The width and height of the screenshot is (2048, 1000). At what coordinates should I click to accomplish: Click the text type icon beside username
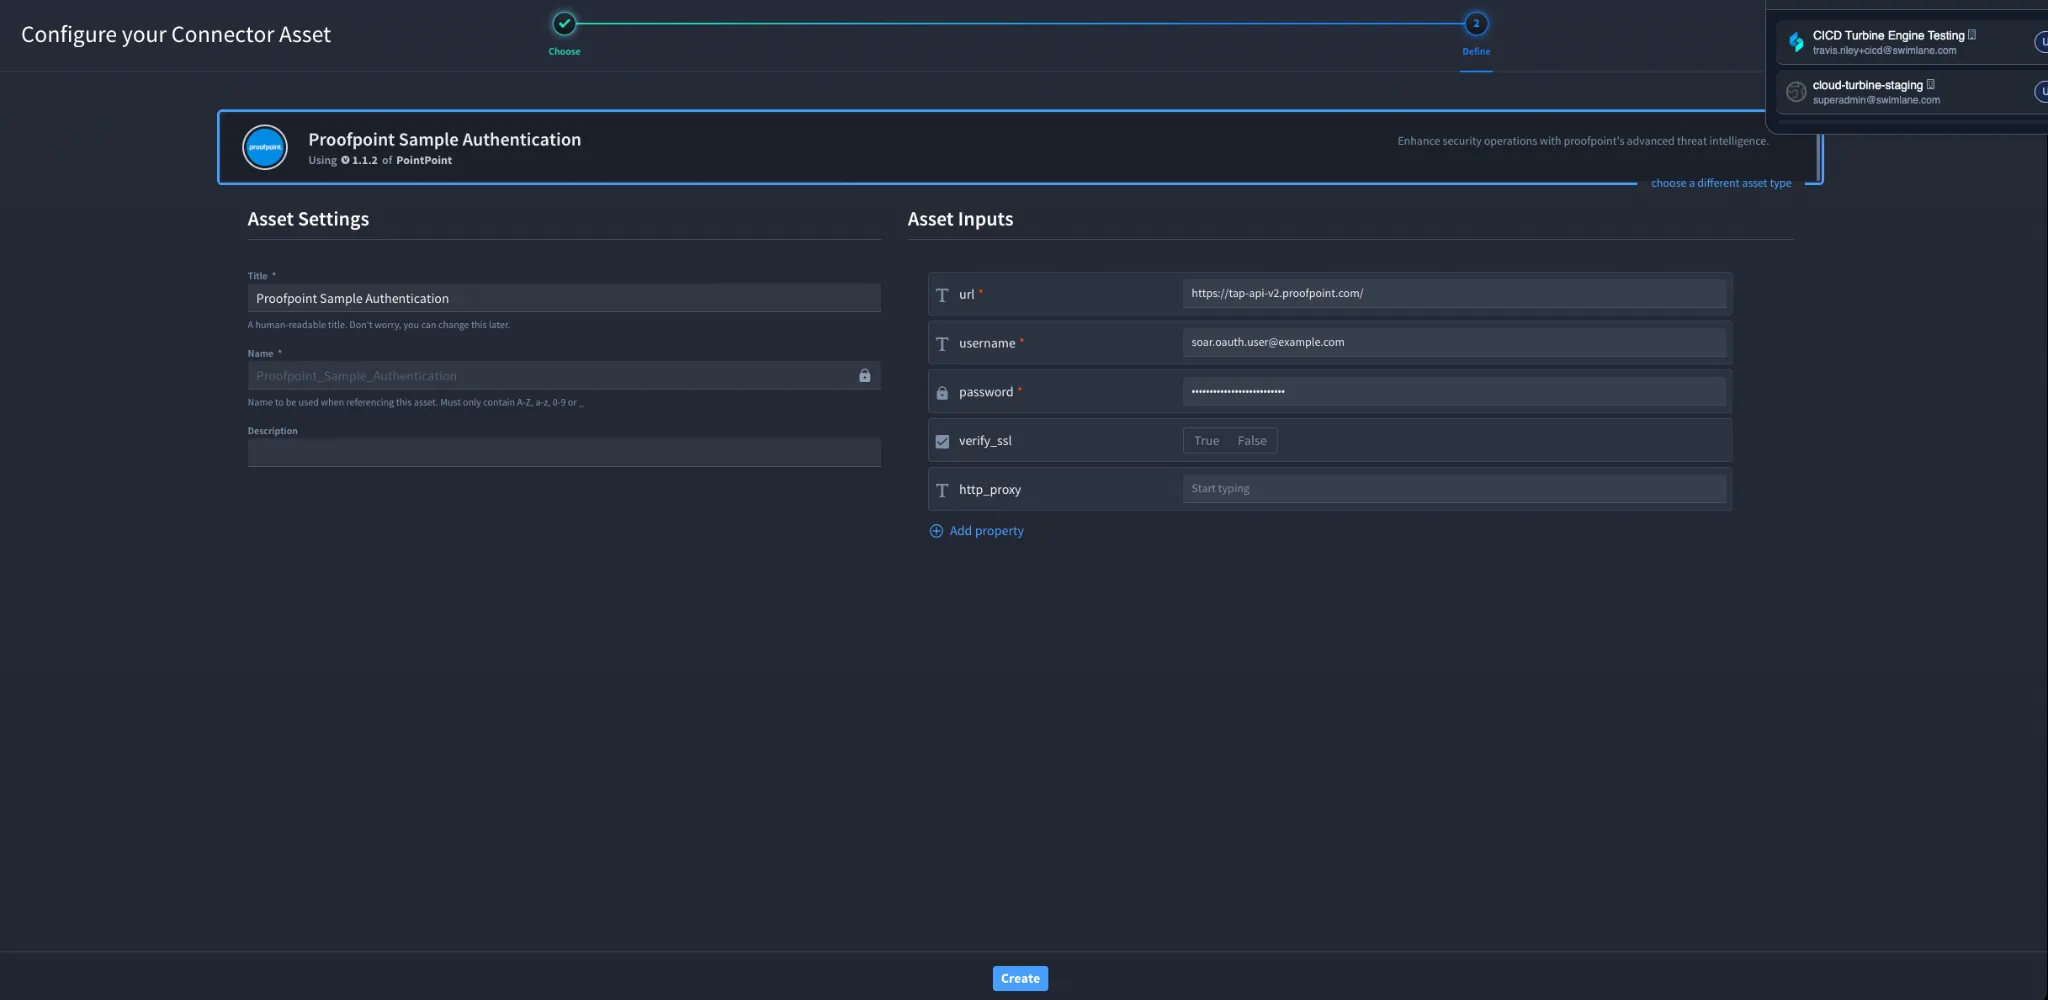942,344
